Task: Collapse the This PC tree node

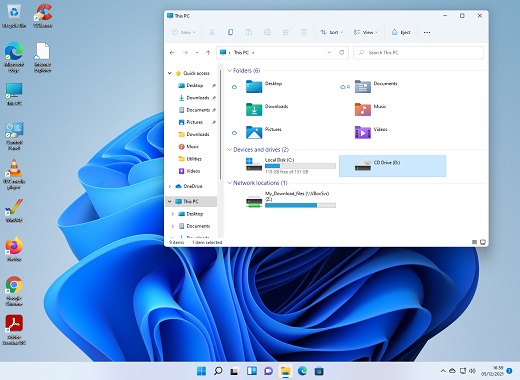Action: (x=170, y=201)
